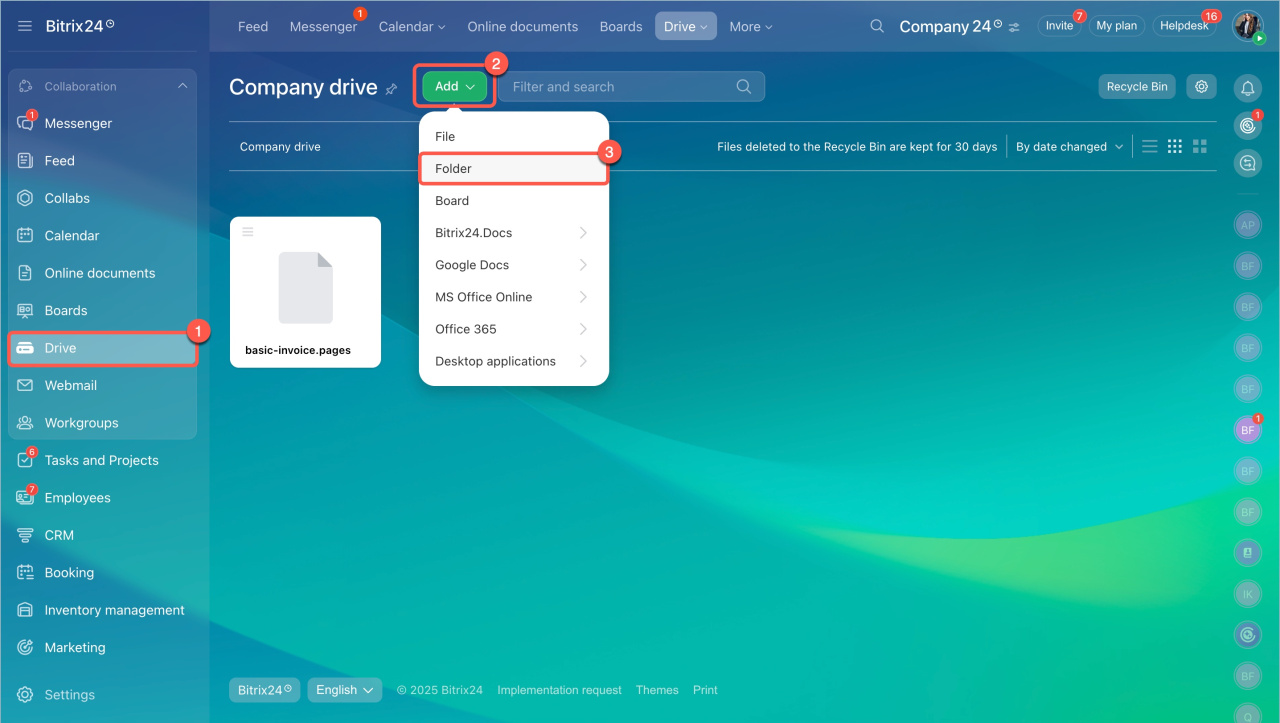Image resolution: width=1280 pixels, height=723 pixels.
Task: Open the Recycle Bin
Action: (1137, 87)
